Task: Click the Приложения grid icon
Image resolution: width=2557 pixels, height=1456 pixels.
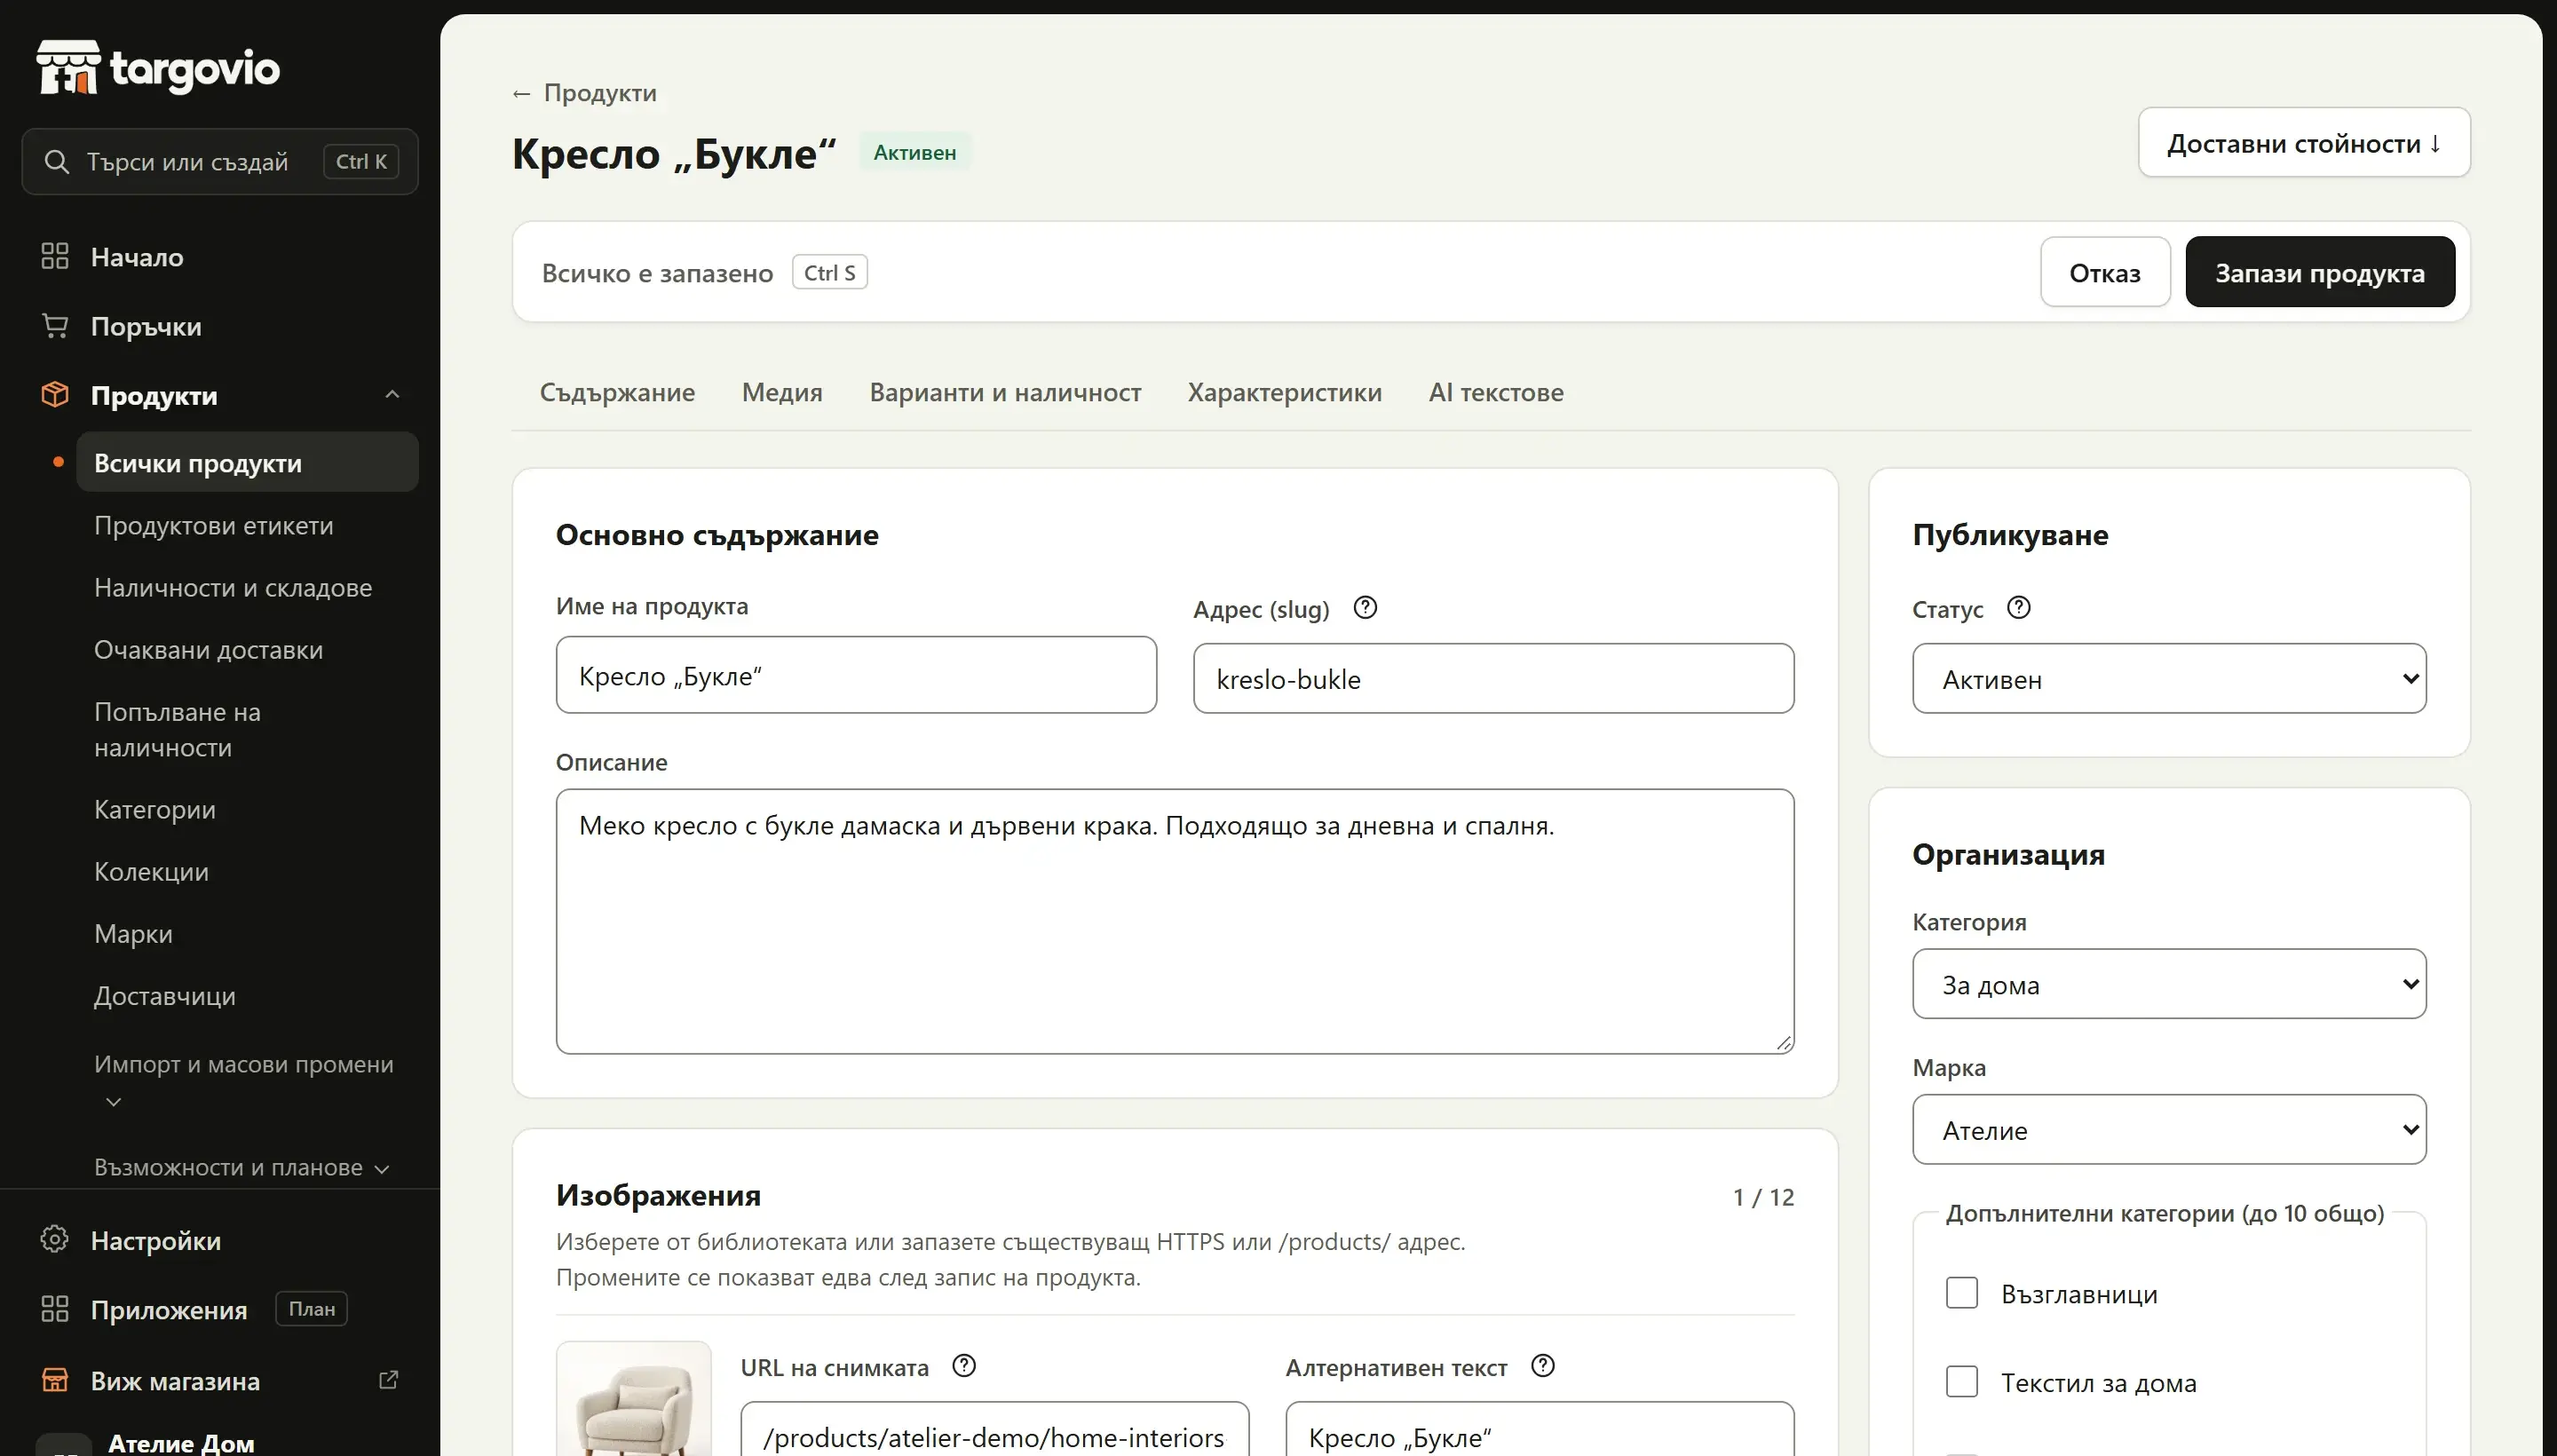Action: coord(55,1309)
